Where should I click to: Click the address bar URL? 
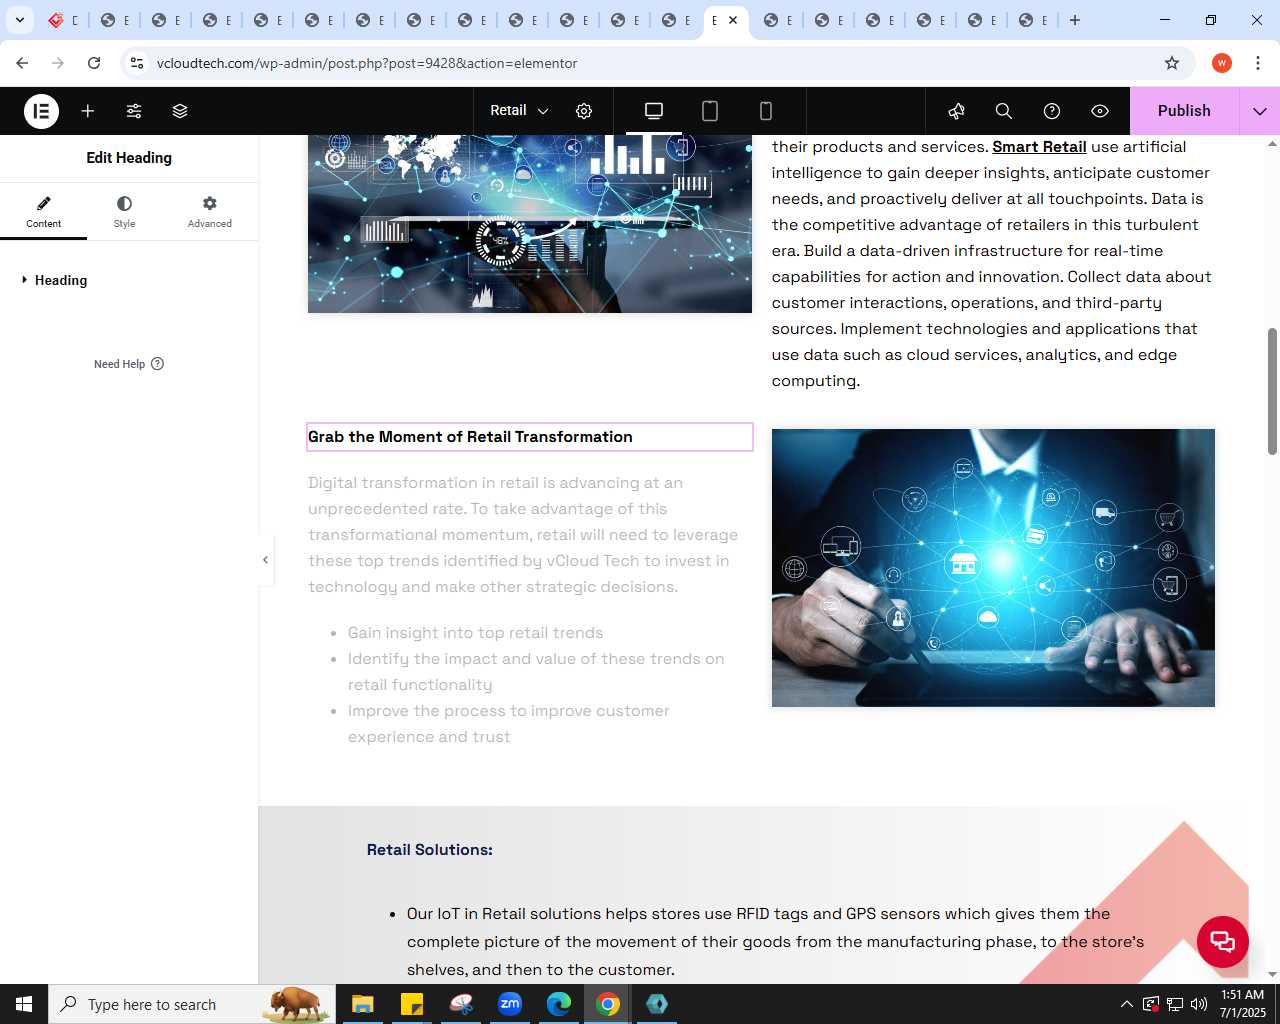click(x=367, y=63)
